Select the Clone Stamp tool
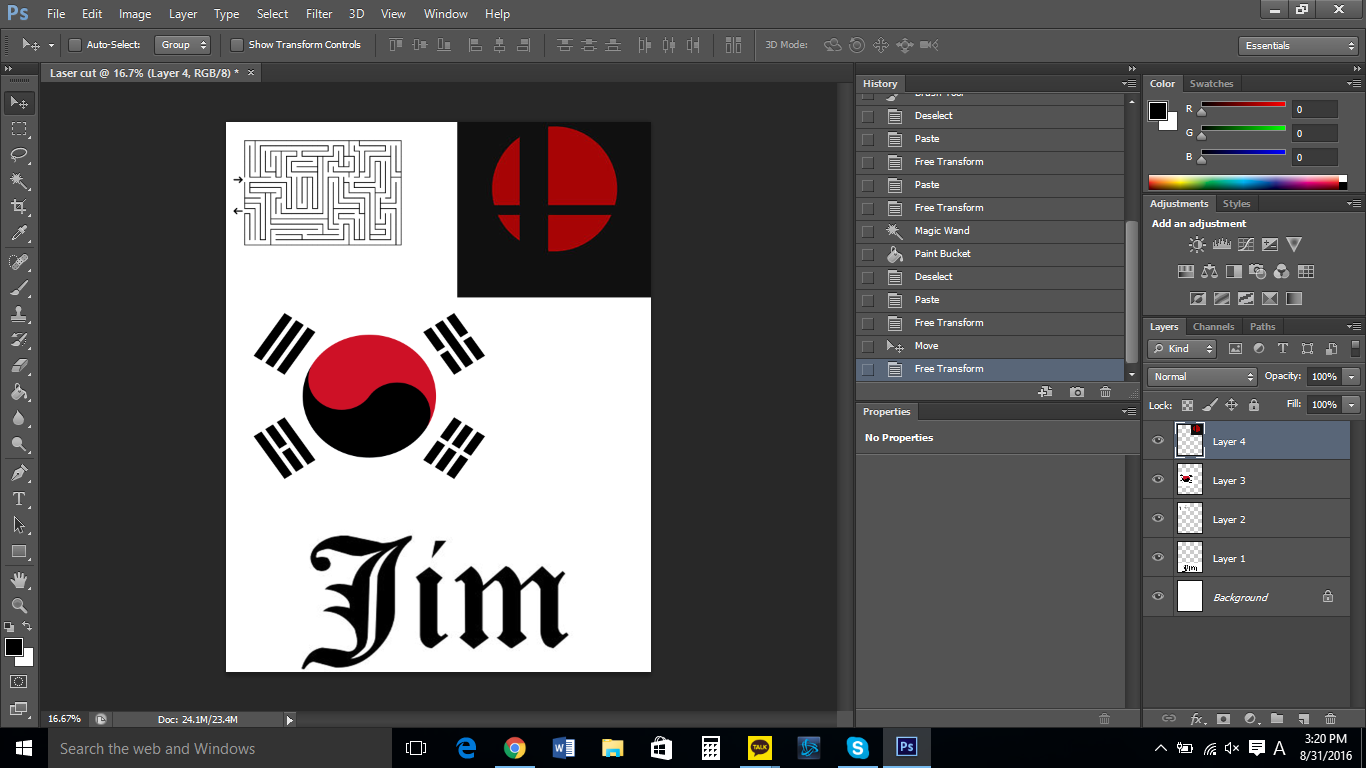Image resolution: width=1366 pixels, height=768 pixels. [19, 314]
